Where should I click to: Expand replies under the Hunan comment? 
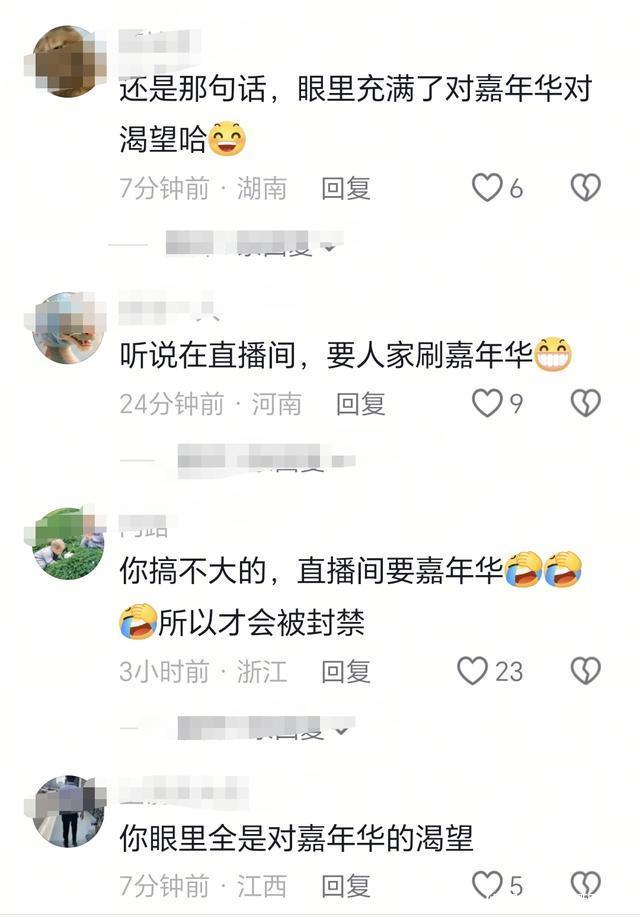coord(253,244)
